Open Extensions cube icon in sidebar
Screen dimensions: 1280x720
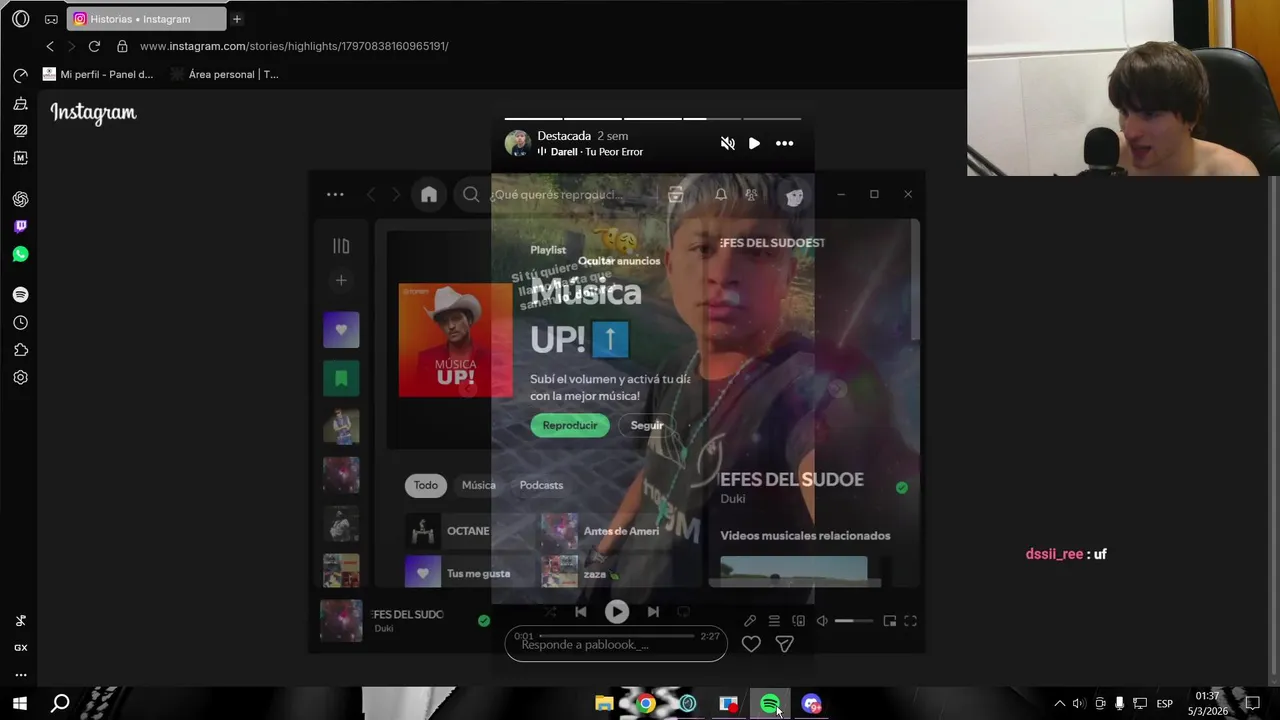(x=20, y=350)
